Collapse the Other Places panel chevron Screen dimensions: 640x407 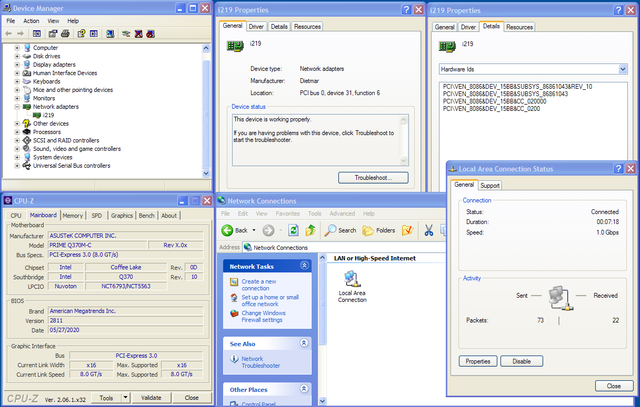click(x=304, y=389)
